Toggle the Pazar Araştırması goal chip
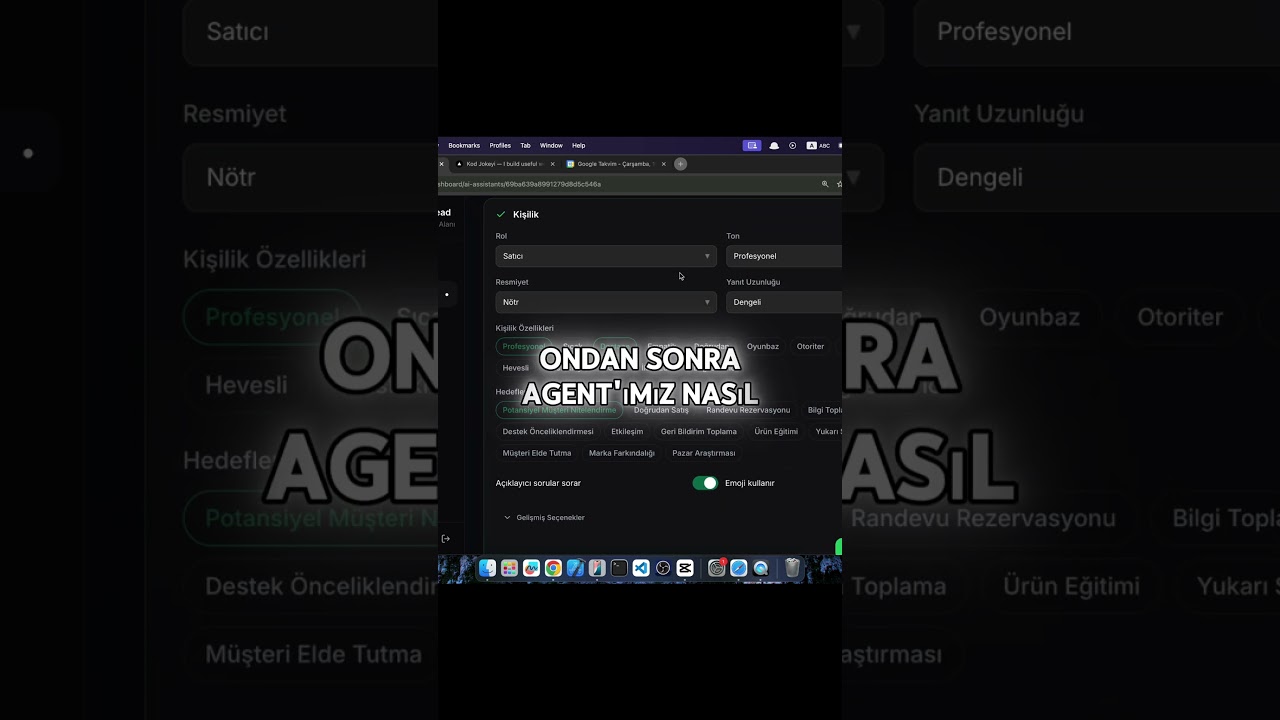1280x720 pixels. point(704,453)
